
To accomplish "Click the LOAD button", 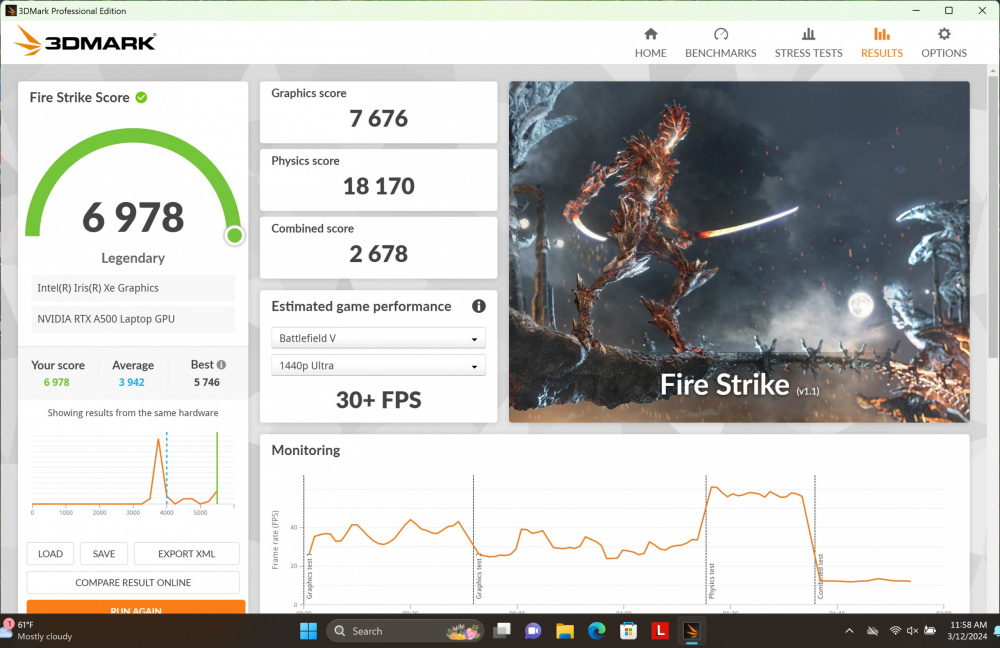I will click(50, 554).
